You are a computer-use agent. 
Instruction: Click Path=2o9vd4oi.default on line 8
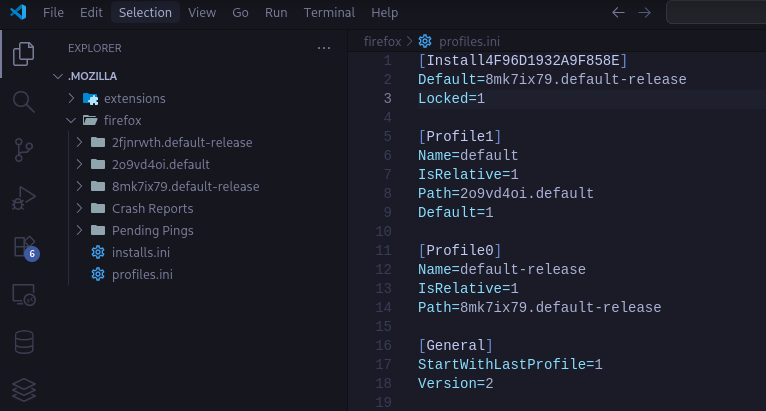506,194
